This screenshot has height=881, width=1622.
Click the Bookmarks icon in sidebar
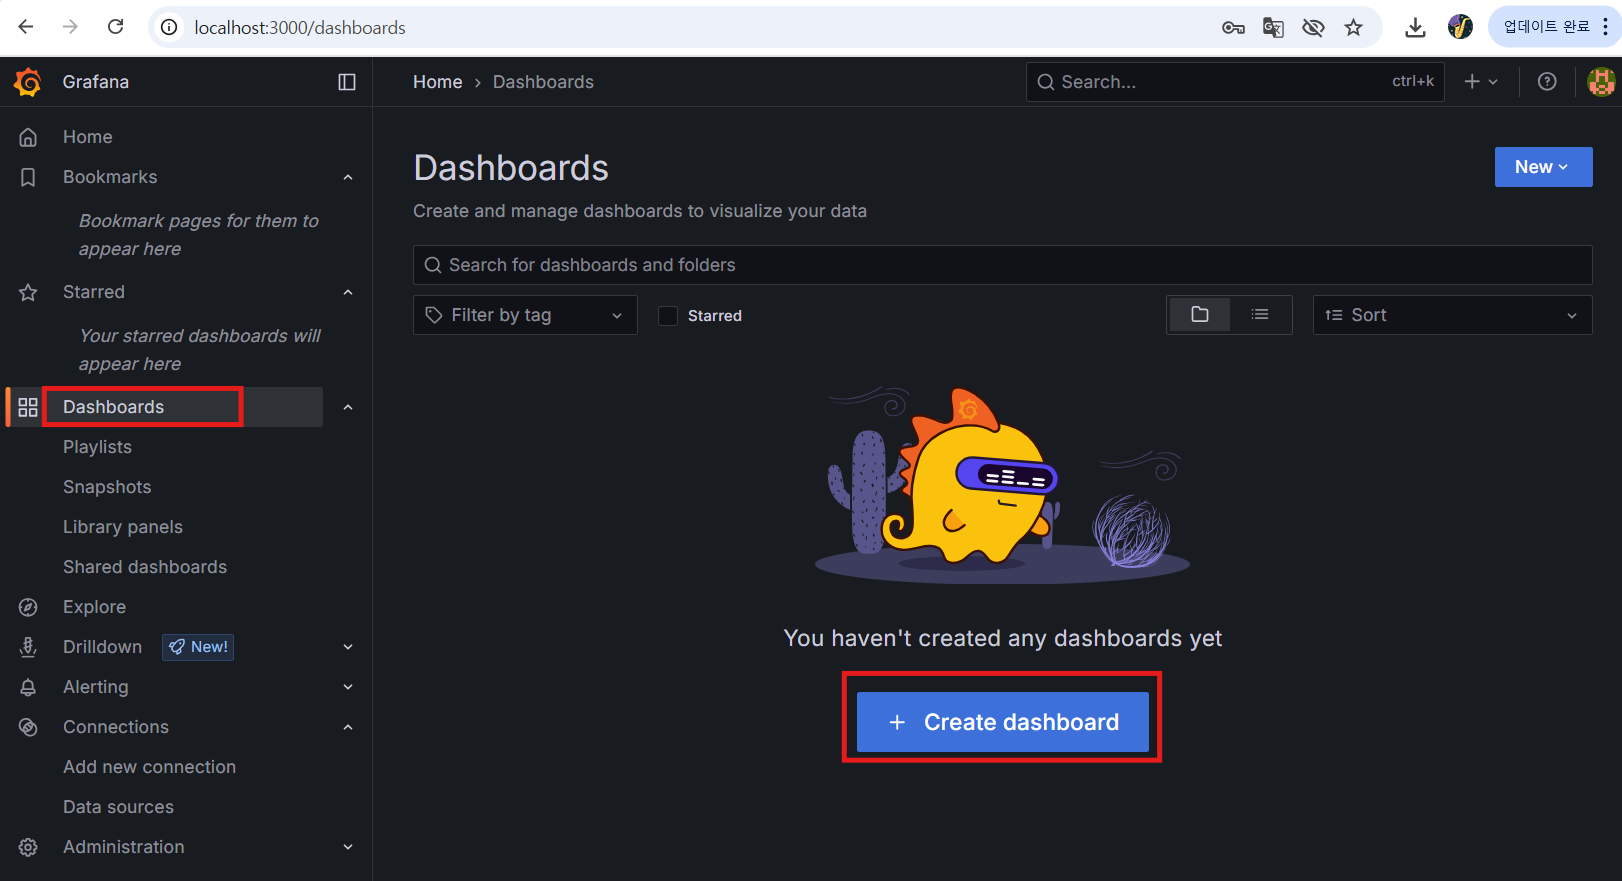pos(28,177)
